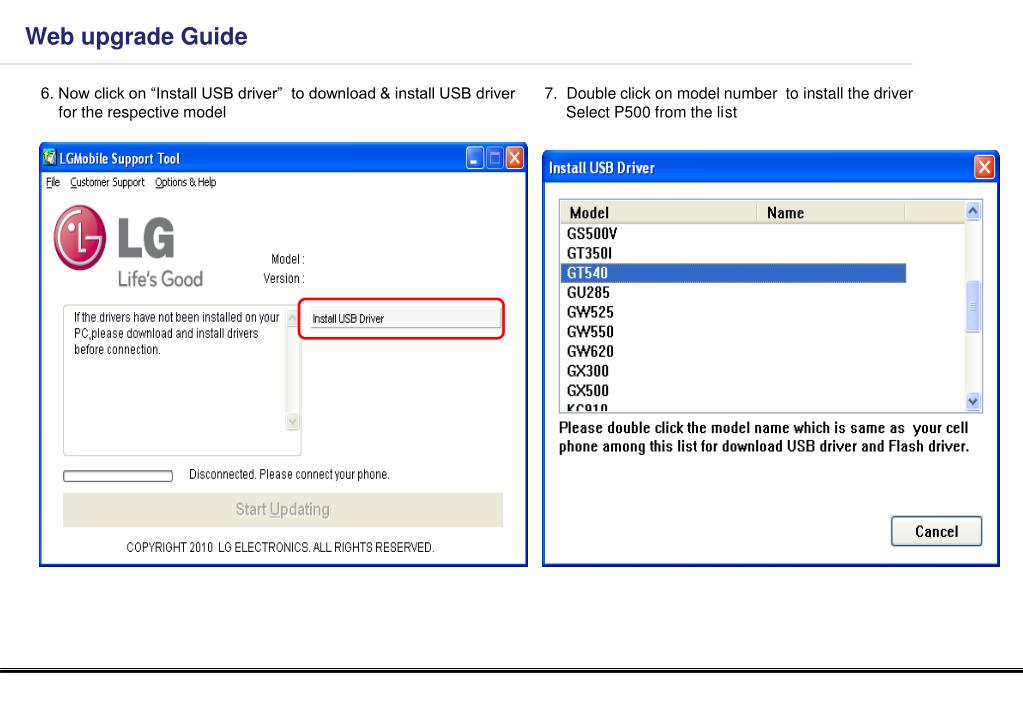Select GW525 in the model list
Screen dimensions: 1023x708
(x=733, y=312)
